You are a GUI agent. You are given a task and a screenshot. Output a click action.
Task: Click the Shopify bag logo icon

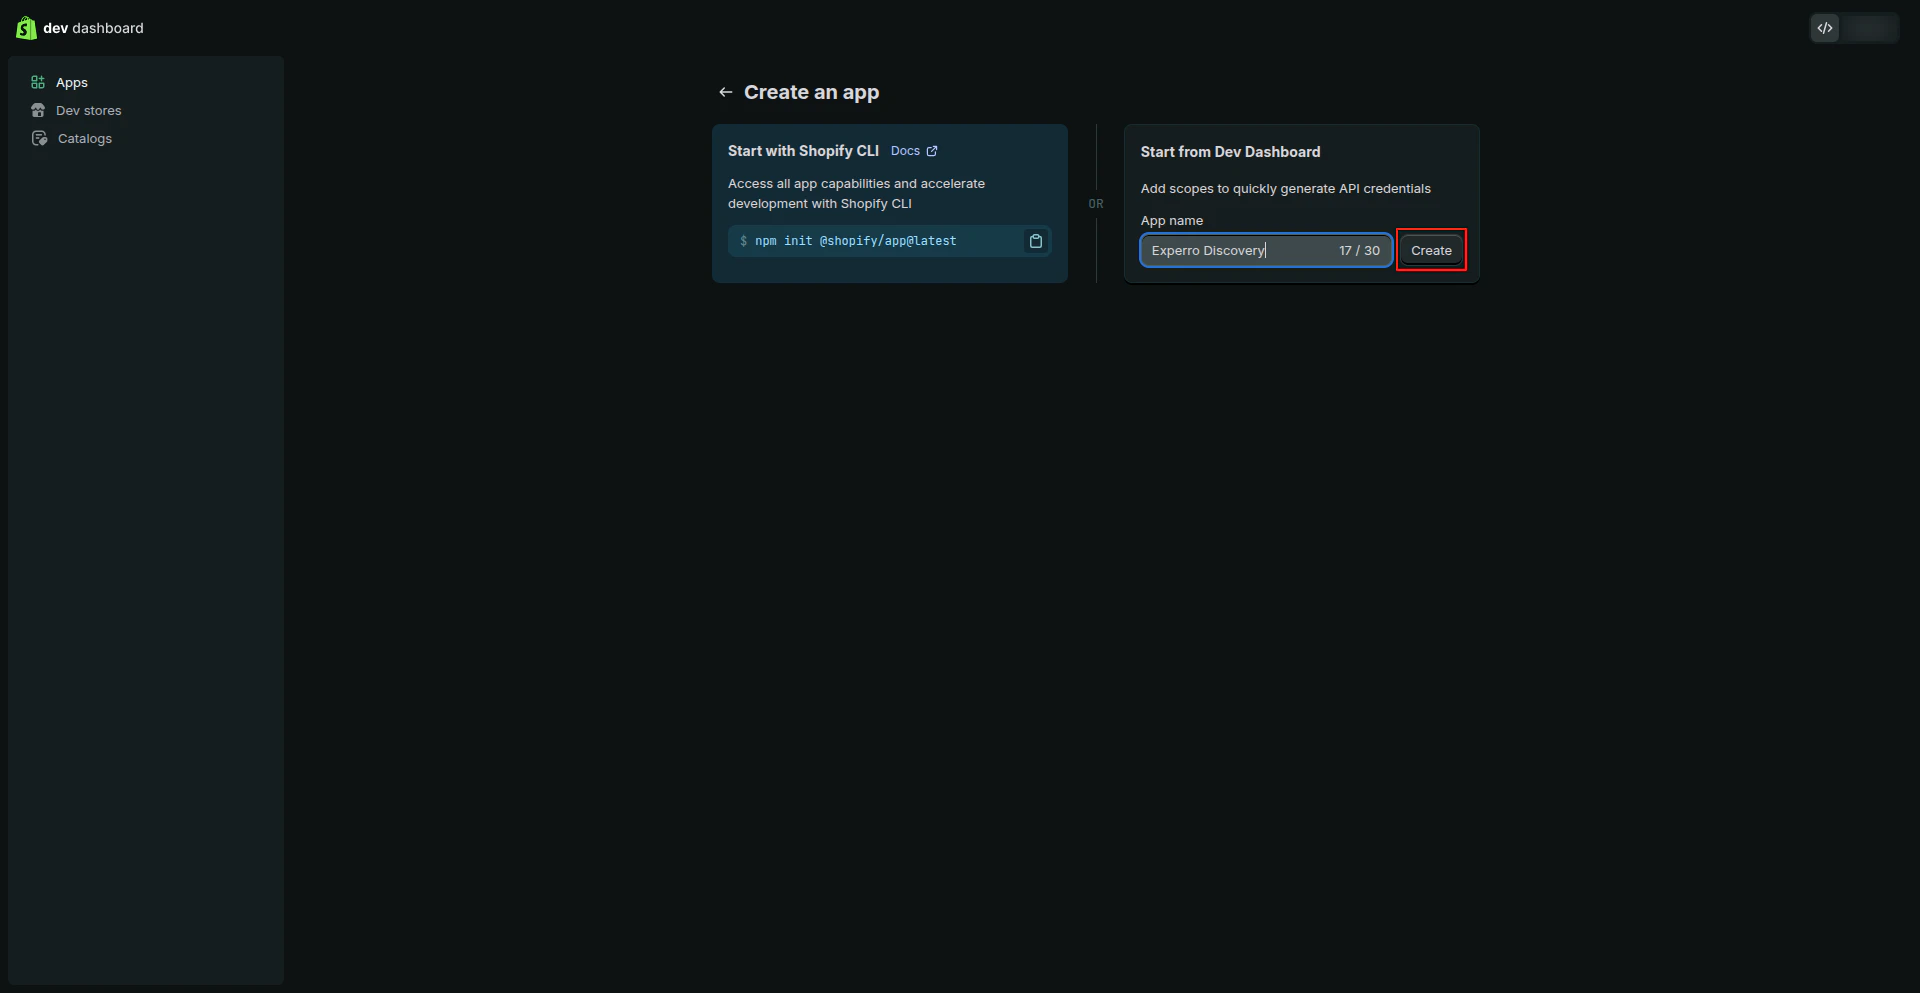coord(26,28)
